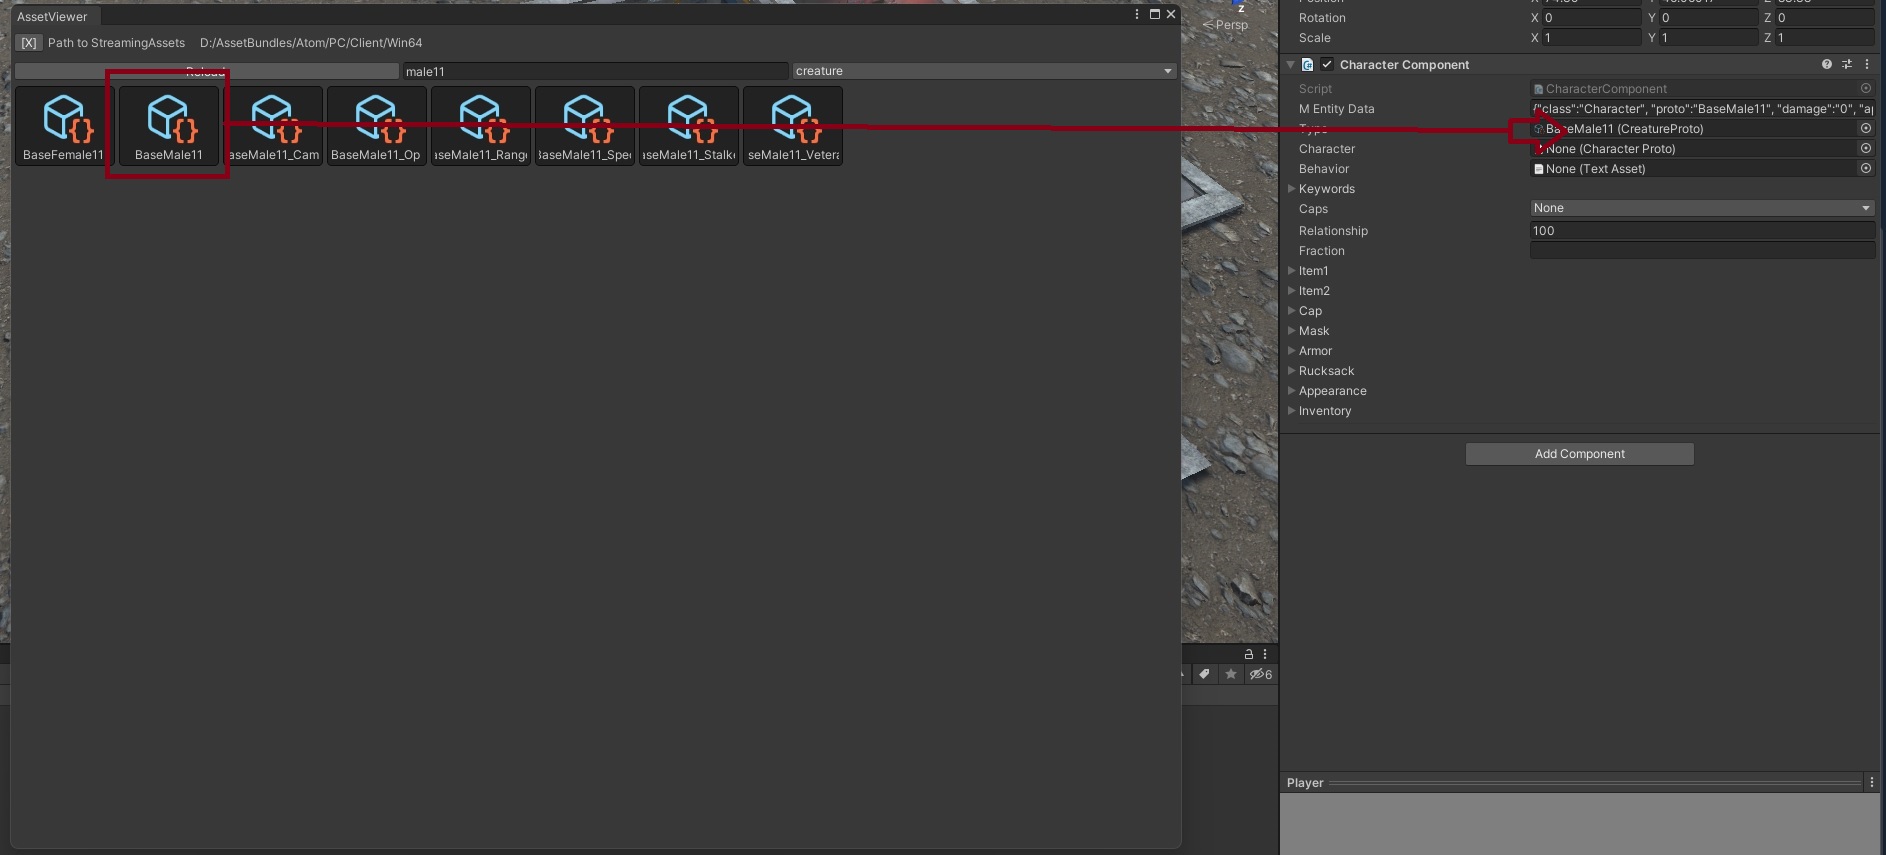Click the Reload button in AssetViewer
Image resolution: width=1886 pixels, height=855 pixels.
click(x=206, y=71)
